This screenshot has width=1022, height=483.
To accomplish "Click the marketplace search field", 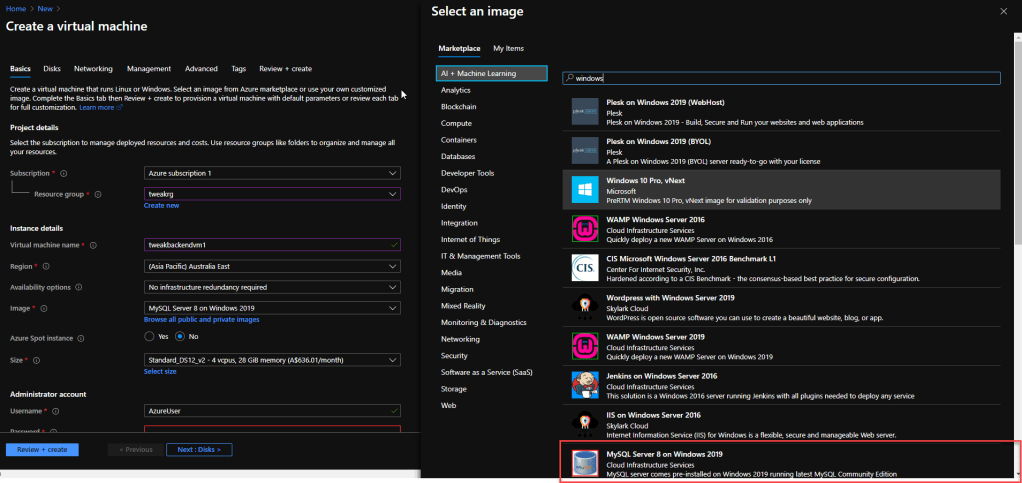I will 781,77.
